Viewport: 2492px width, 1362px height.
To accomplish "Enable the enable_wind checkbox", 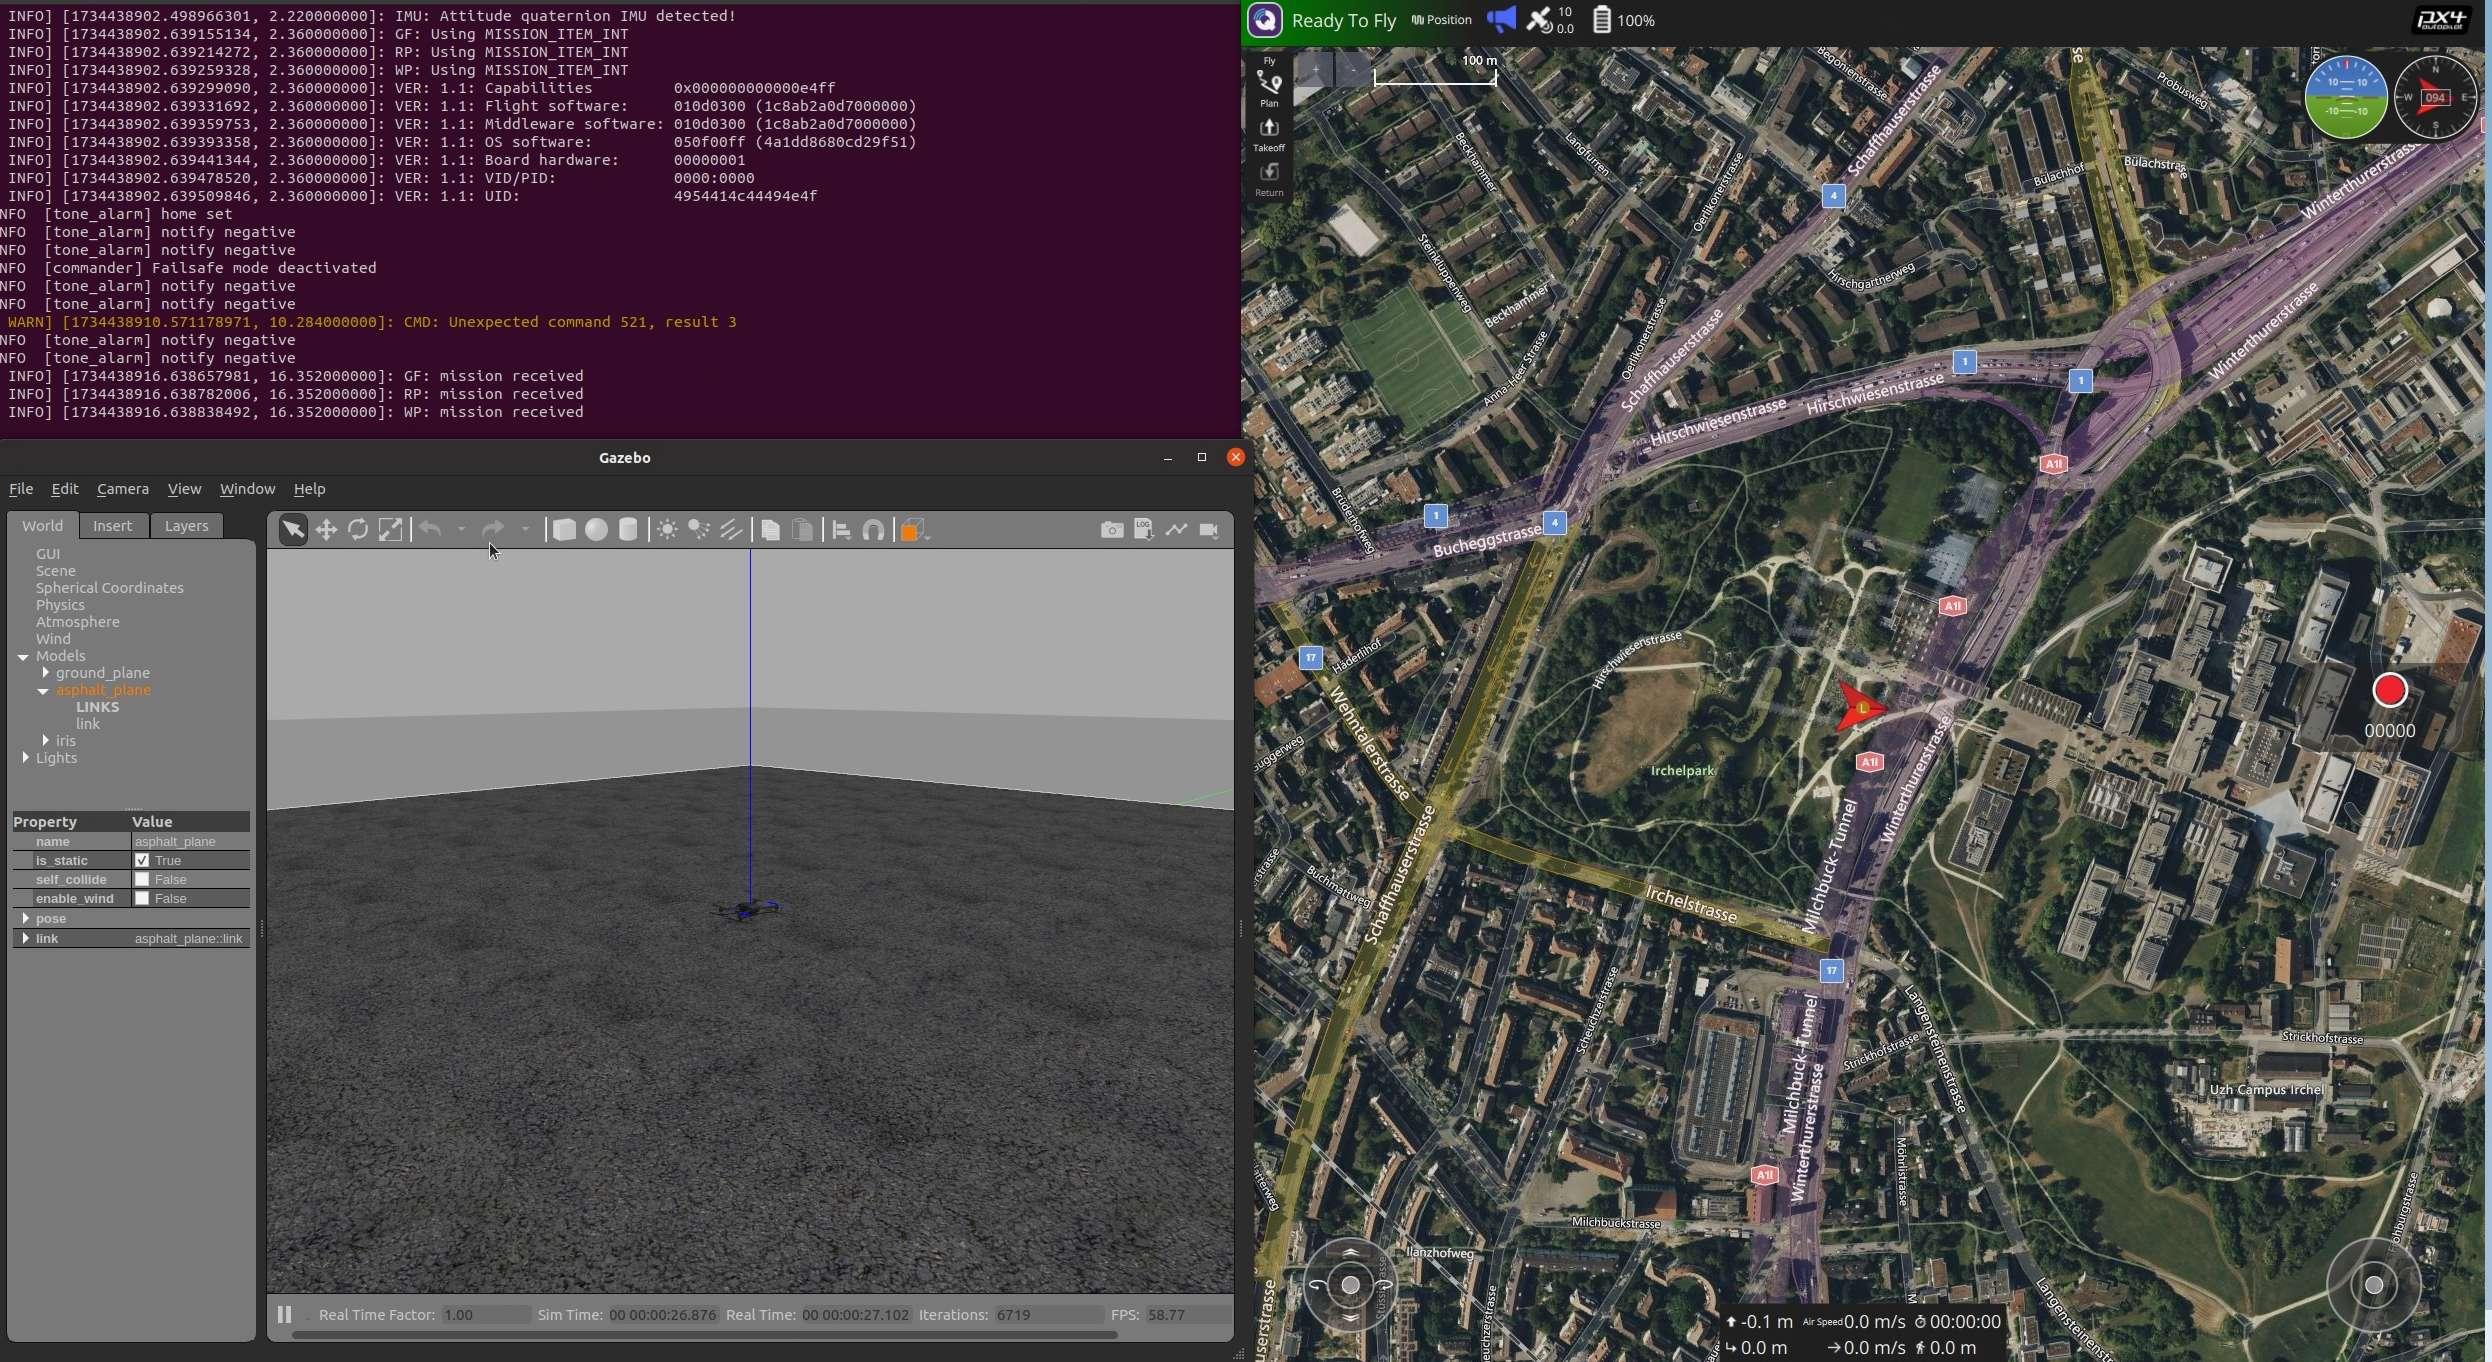I will point(142,899).
